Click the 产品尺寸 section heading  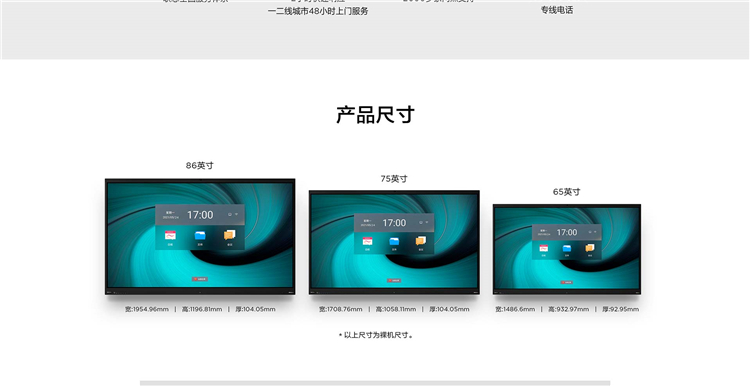click(x=375, y=115)
